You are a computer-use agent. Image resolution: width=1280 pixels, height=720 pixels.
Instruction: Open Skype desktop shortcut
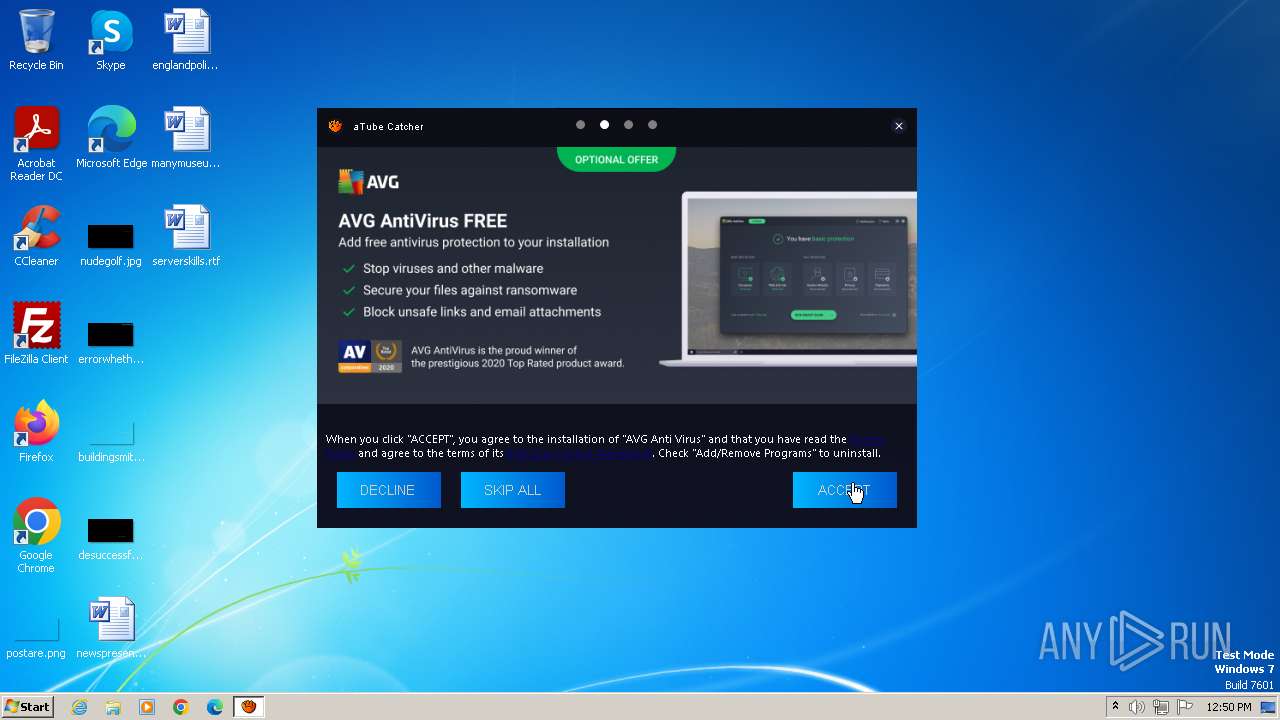point(110,40)
